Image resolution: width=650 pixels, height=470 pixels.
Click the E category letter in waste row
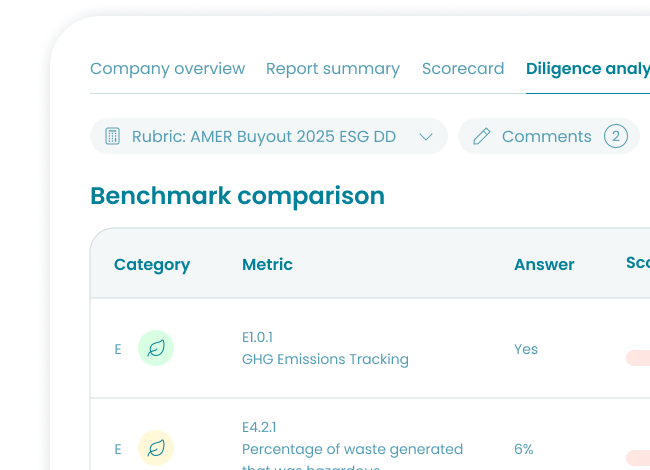point(118,449)
